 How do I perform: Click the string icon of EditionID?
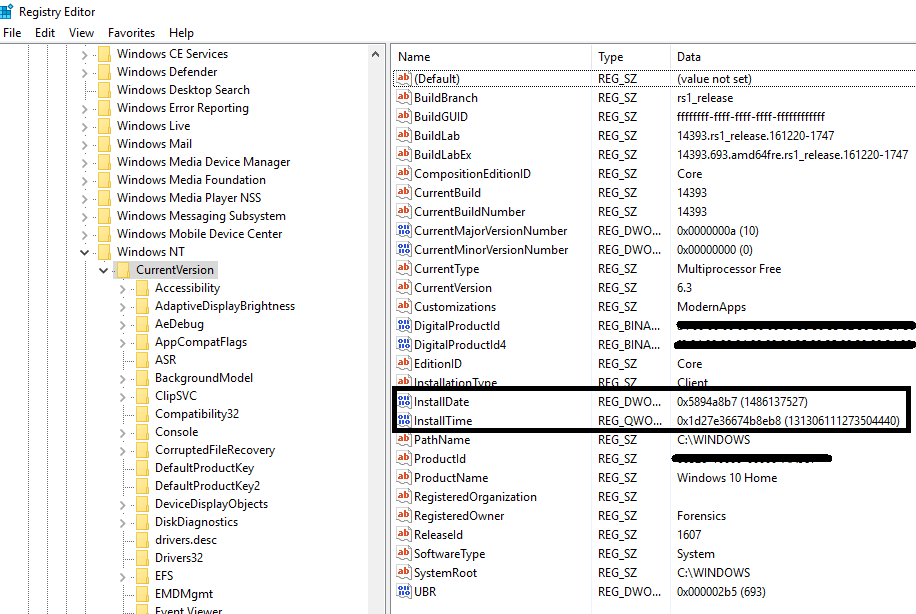tap(404, 363)
